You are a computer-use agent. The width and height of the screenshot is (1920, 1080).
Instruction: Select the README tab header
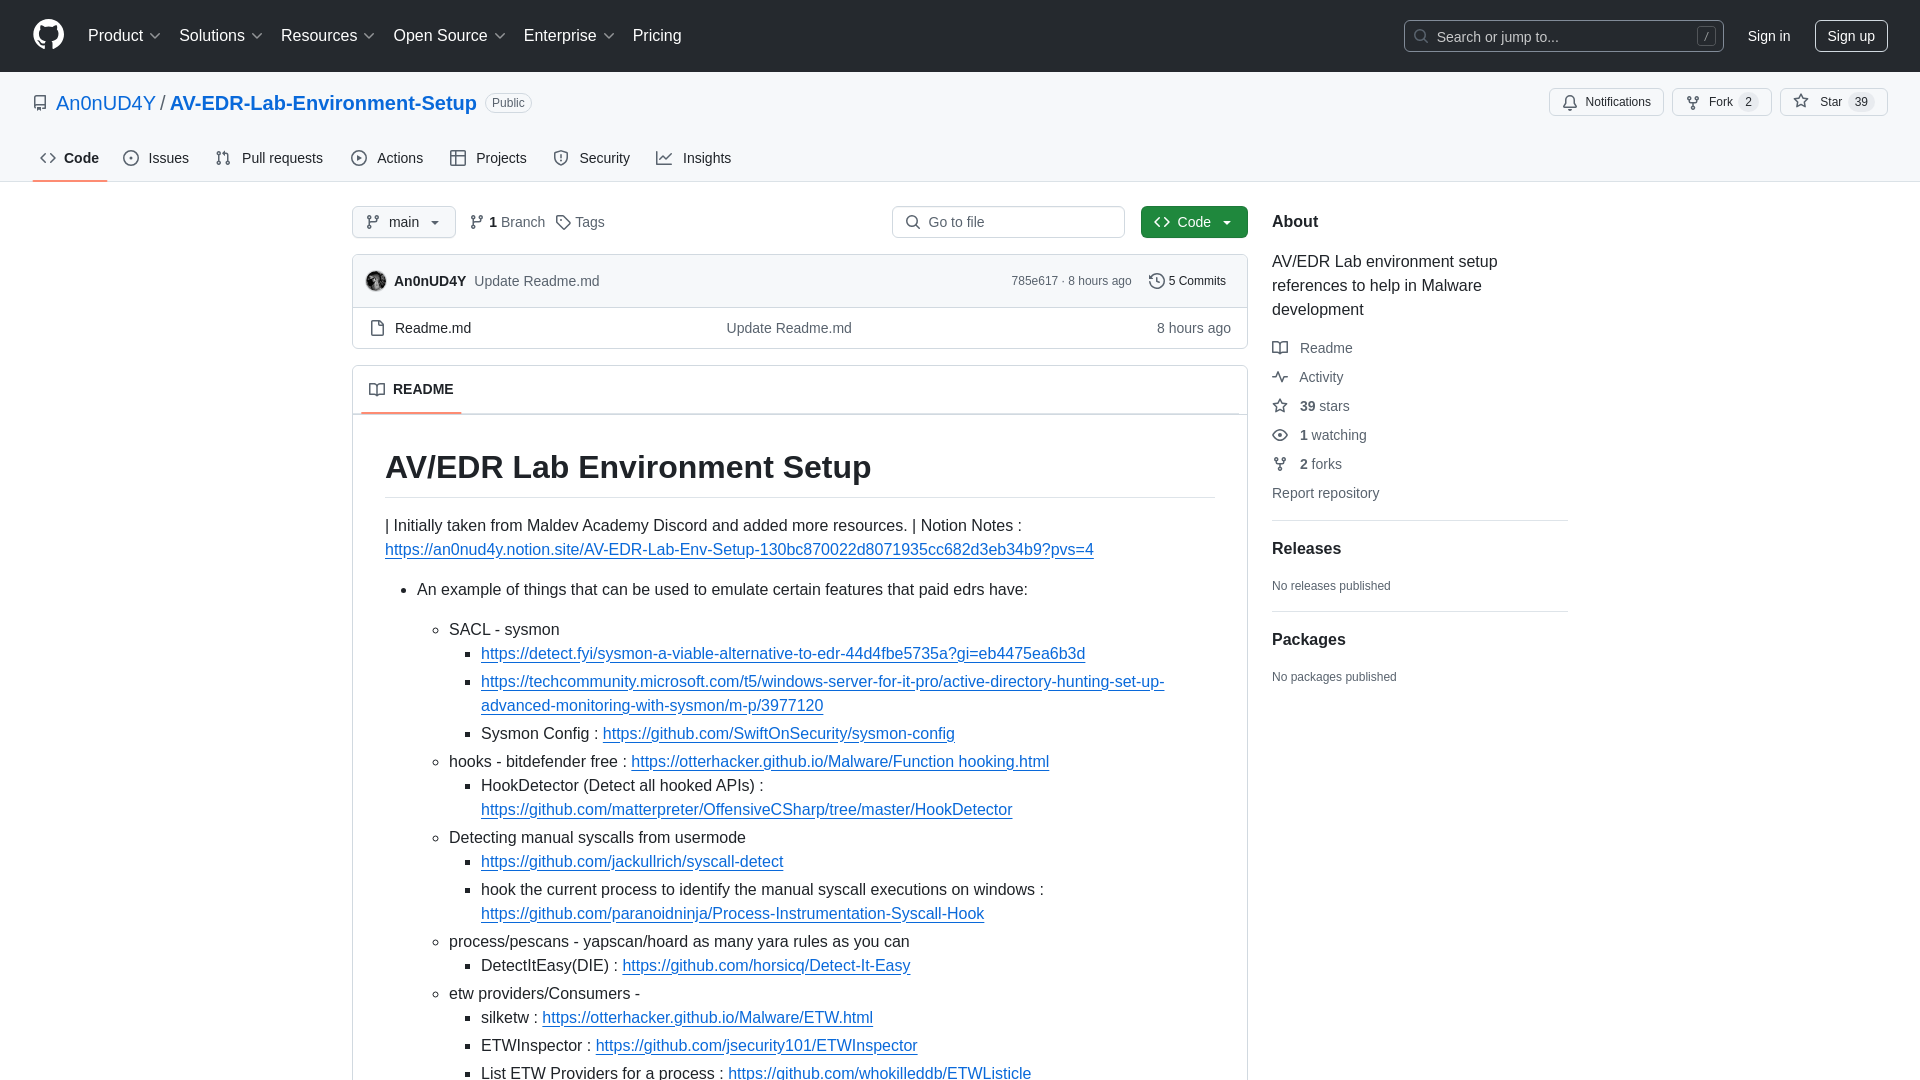411,390
